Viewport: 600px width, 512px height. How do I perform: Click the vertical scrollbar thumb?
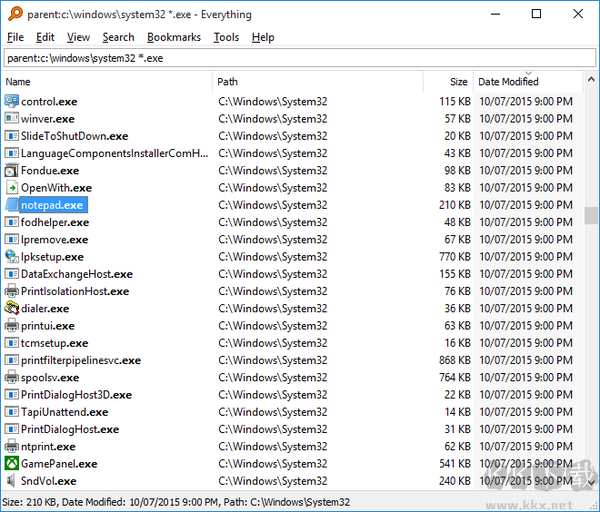[x=591, y=215]
